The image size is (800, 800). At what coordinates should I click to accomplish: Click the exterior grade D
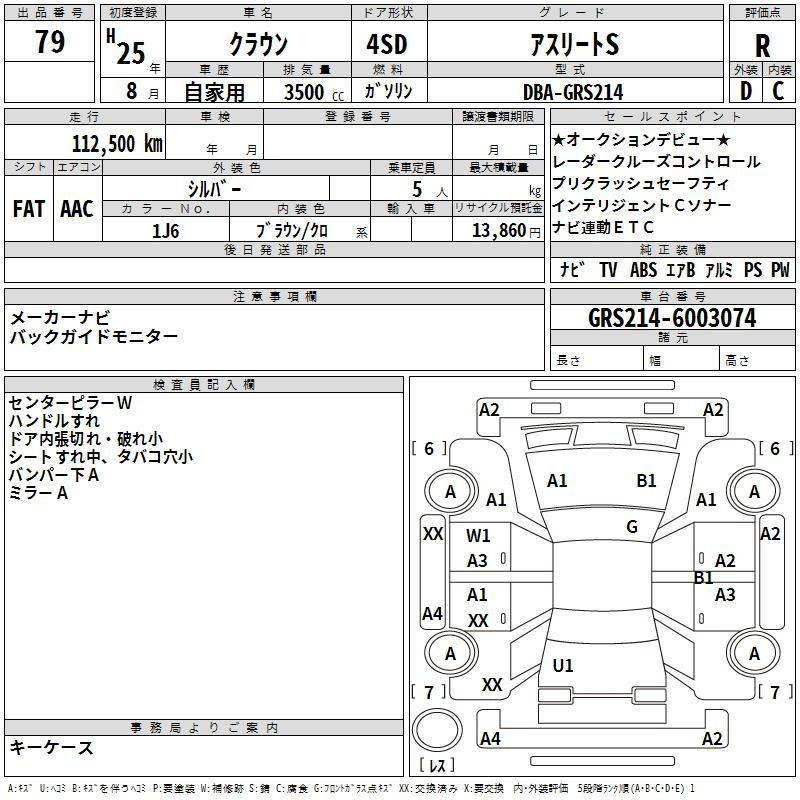pyautogui.click(x=746, y=91)
